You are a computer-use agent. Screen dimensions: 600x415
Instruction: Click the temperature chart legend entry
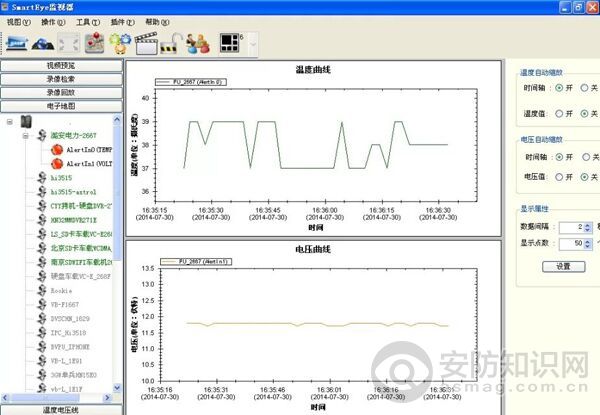191,82
